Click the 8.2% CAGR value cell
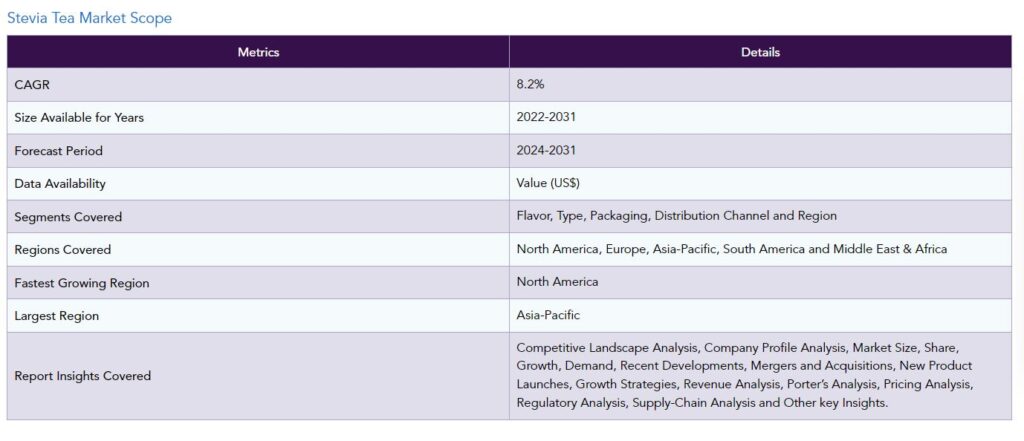Screen dimensions: 1024x441 [x=531, y=85]
